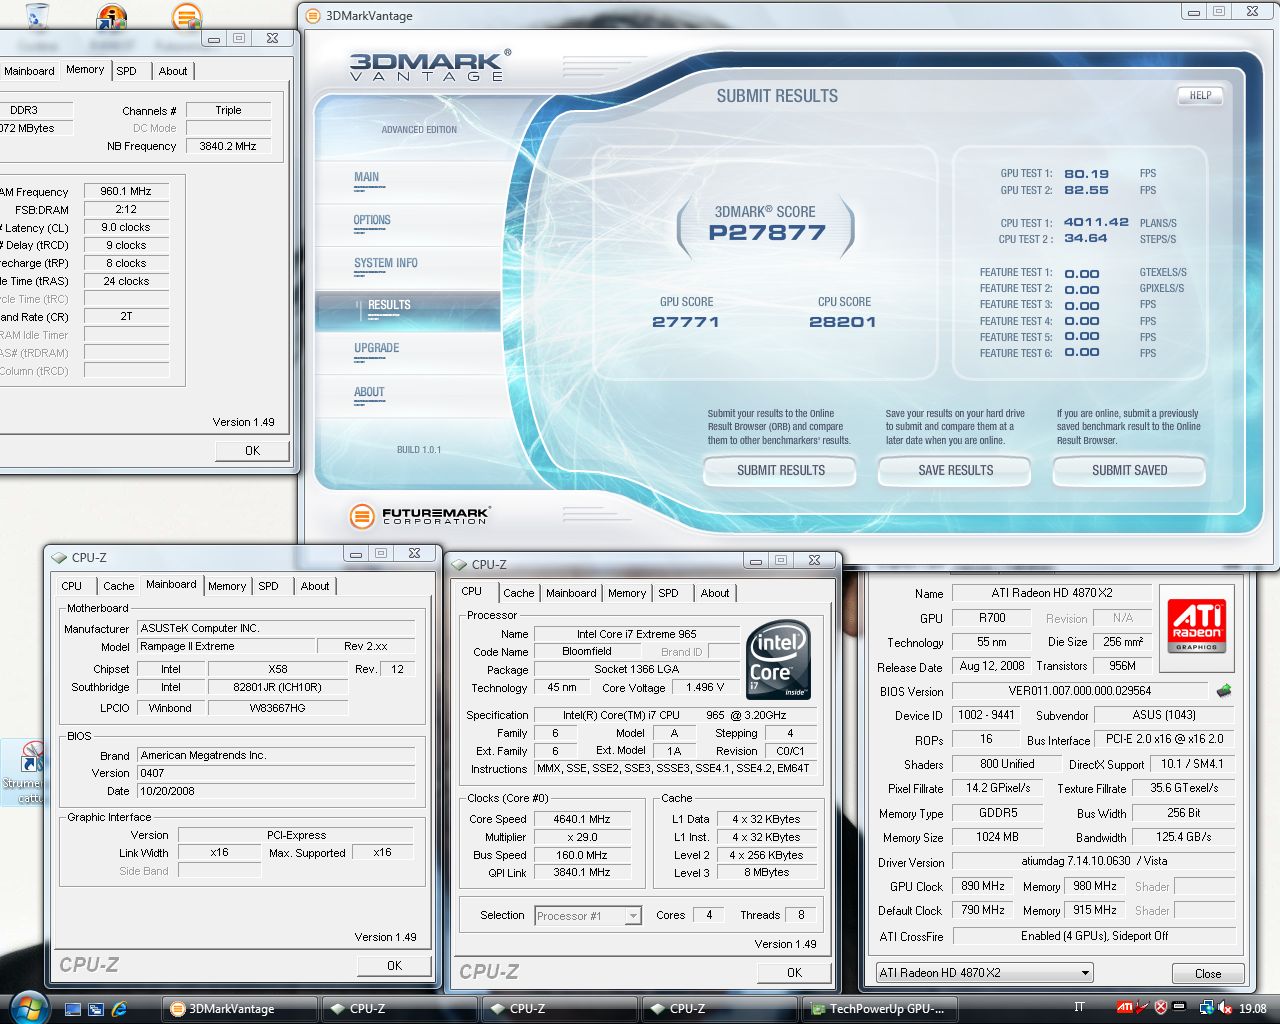Open About in 3DMark Vantage sidebar
This screenshot has width=1280, height=1024.
pos(369,393)
